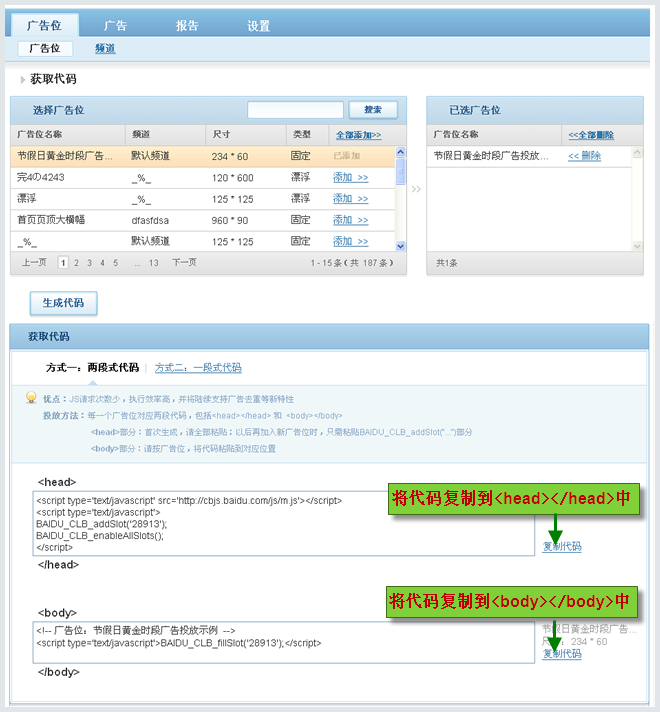Click the dfasfdsa channel cell
The image size is (660, 712).
[150, 221]
